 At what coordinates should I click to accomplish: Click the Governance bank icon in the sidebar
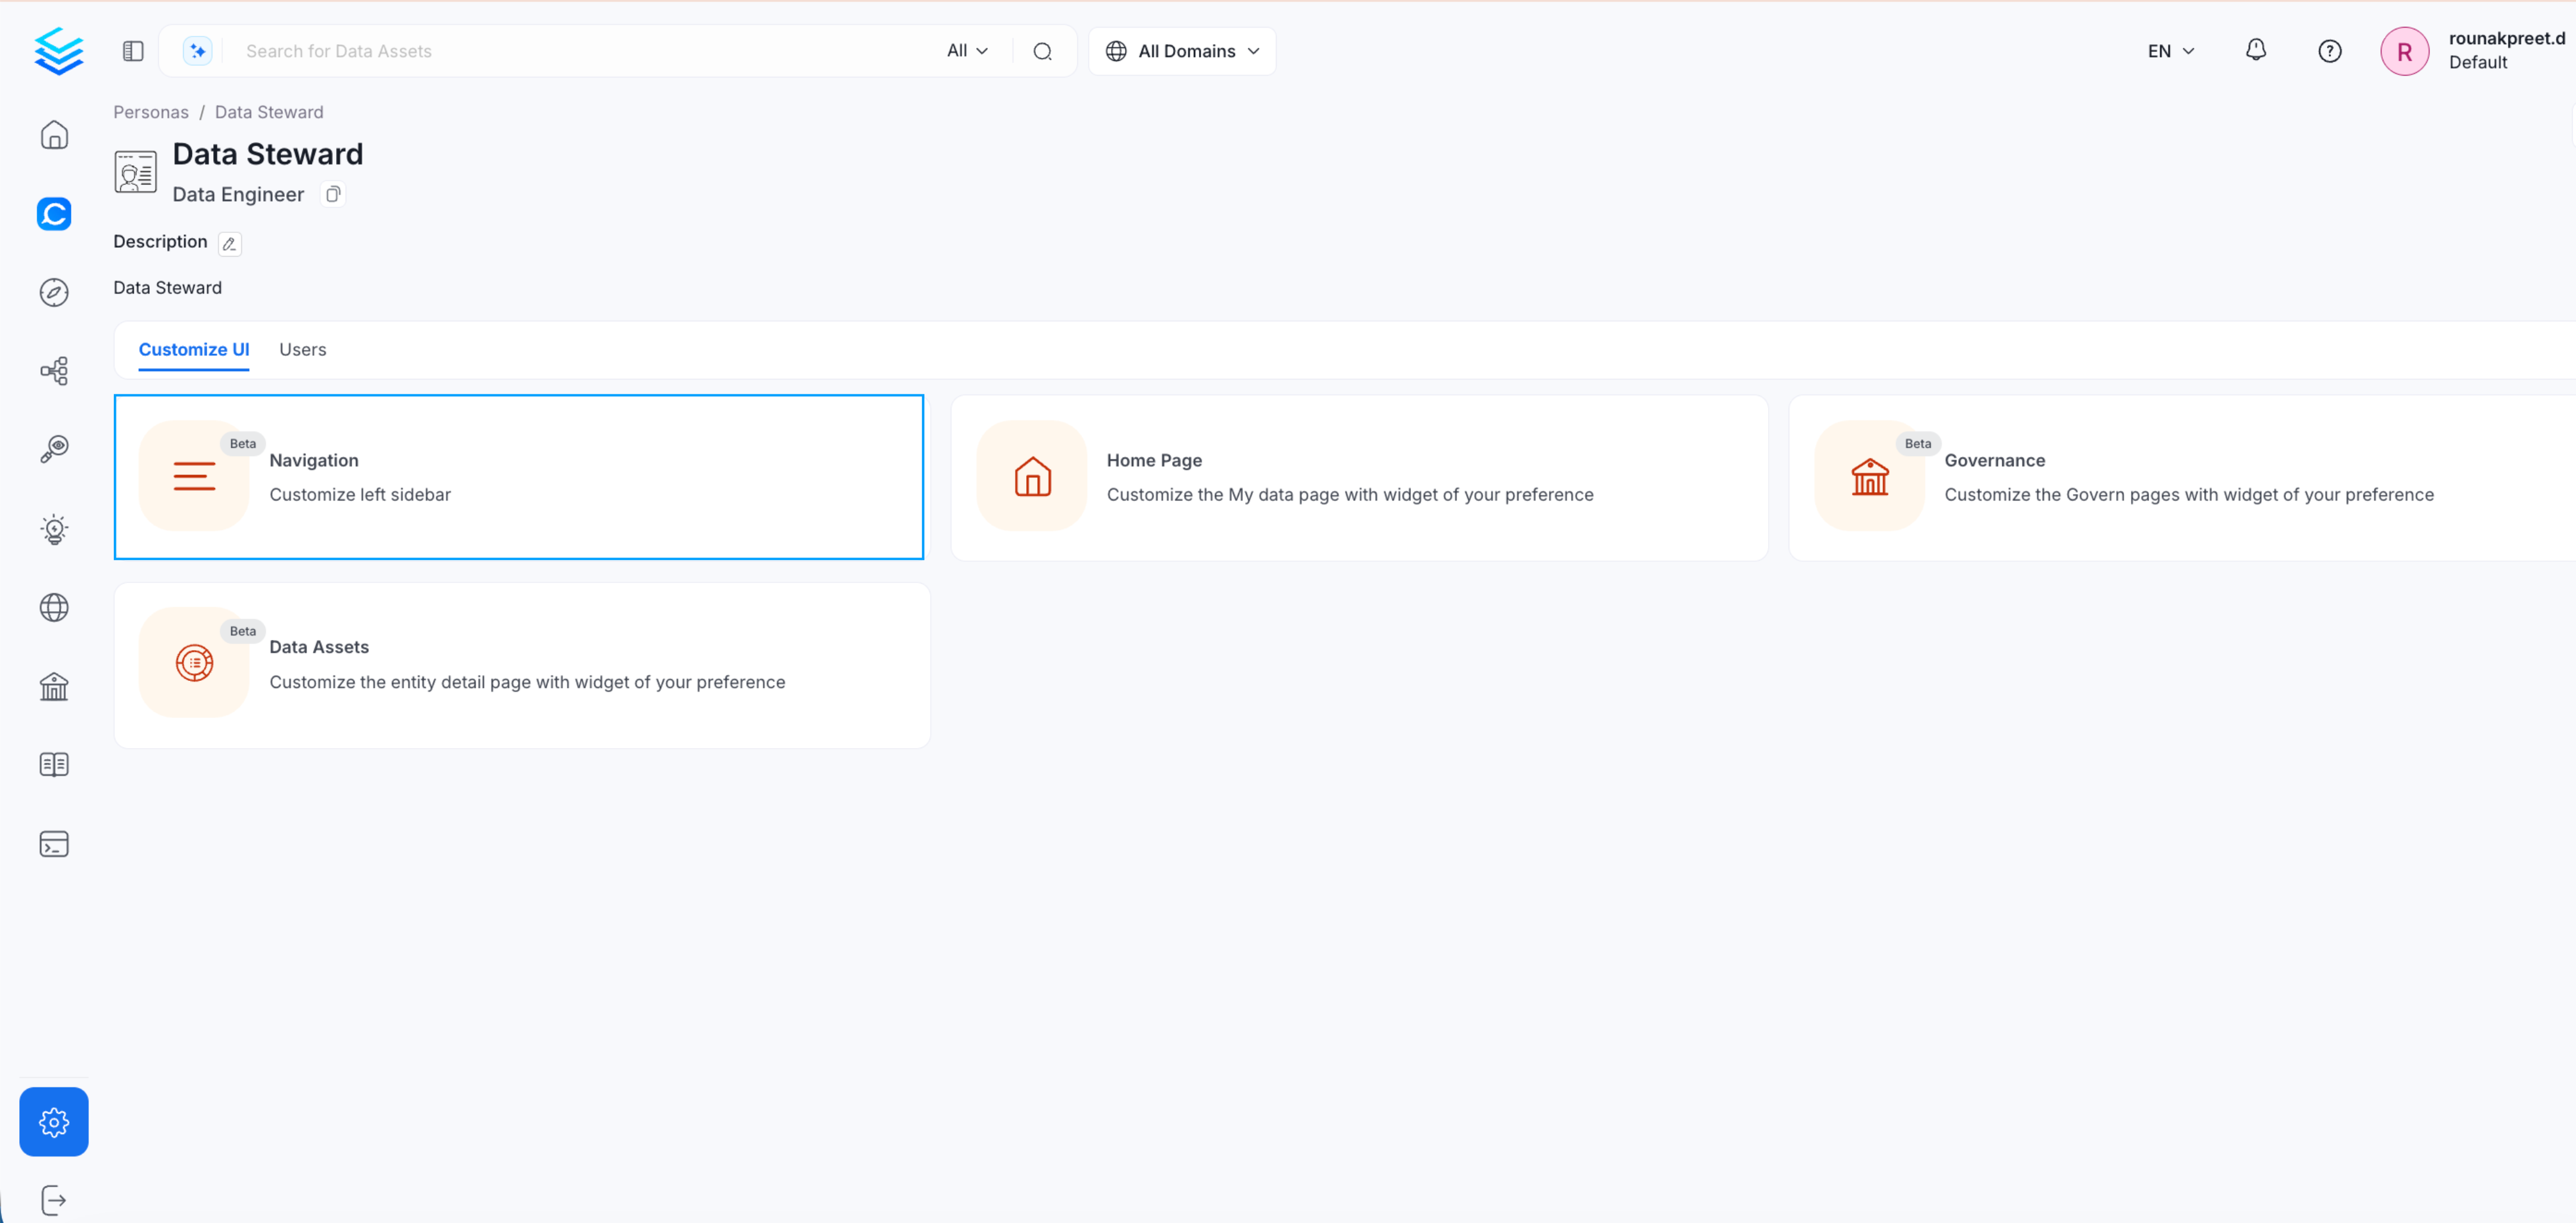coord(54,686)
